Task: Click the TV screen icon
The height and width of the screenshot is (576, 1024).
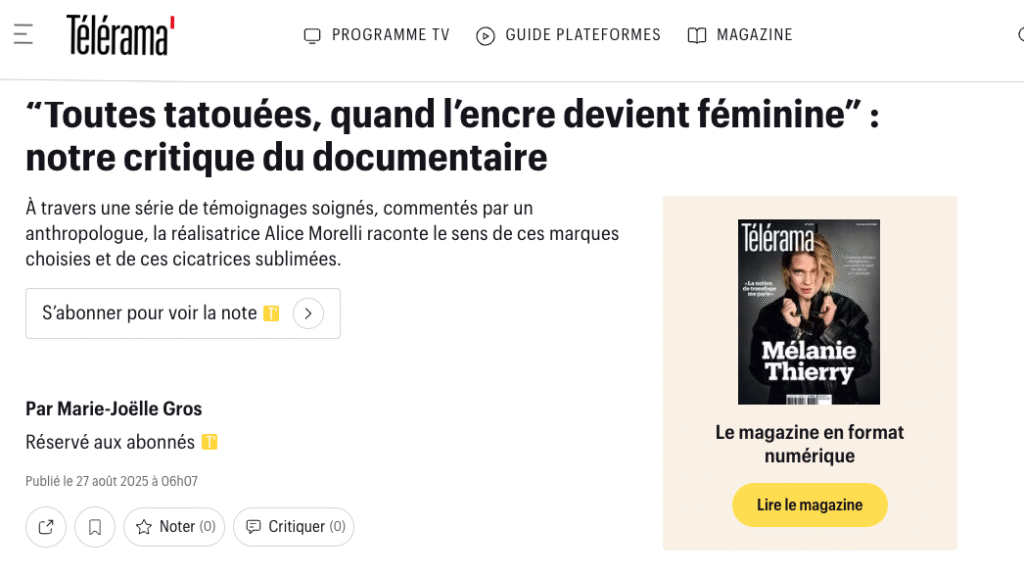Action: 312,36
